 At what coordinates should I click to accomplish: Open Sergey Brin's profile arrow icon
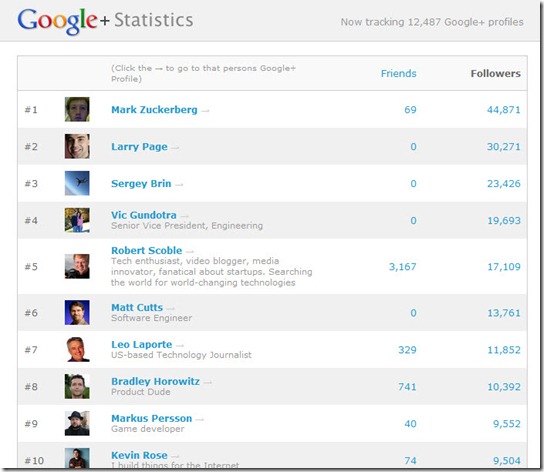coord(179,185)
